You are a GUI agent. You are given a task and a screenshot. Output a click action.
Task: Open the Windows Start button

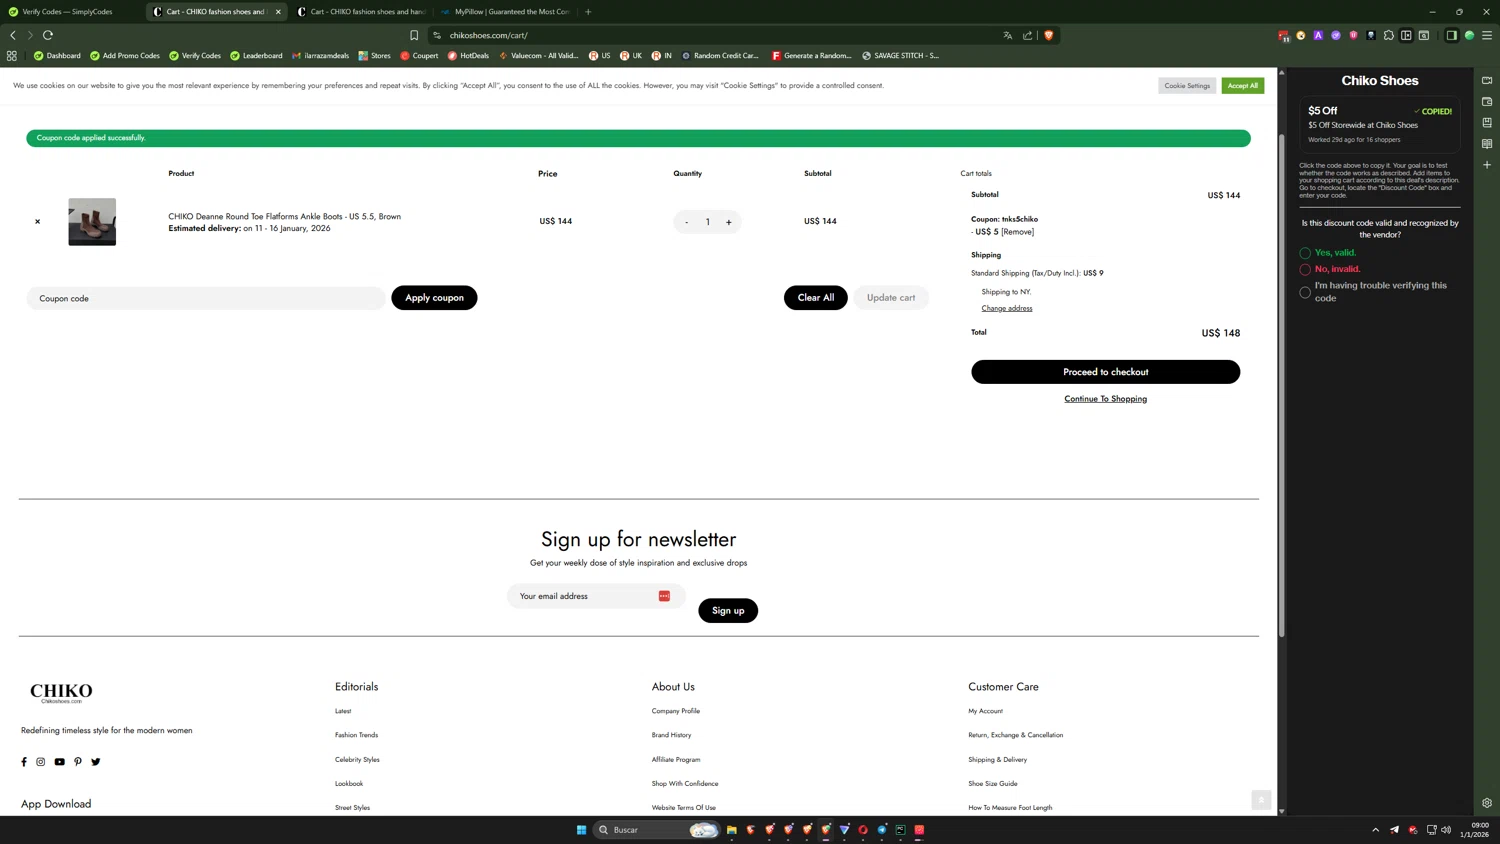[581, 830]
